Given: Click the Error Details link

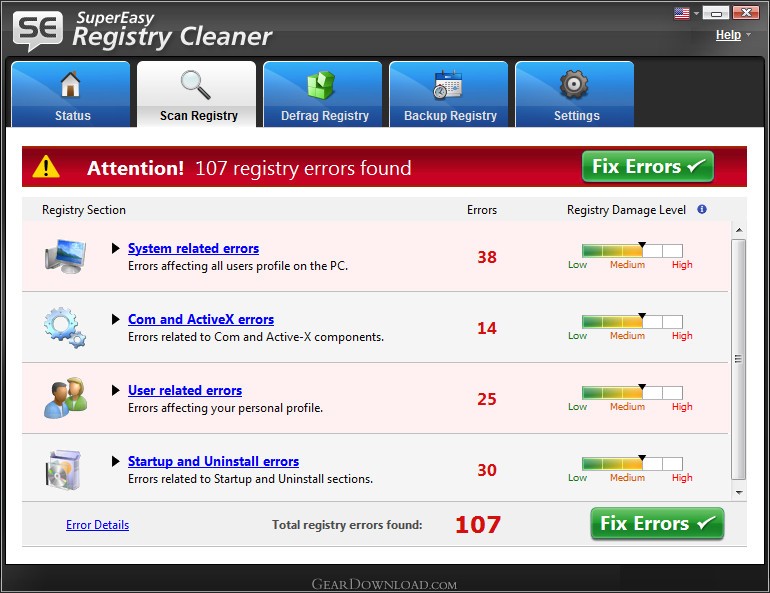Looking at the screenshot, I should tap(97, 525).
